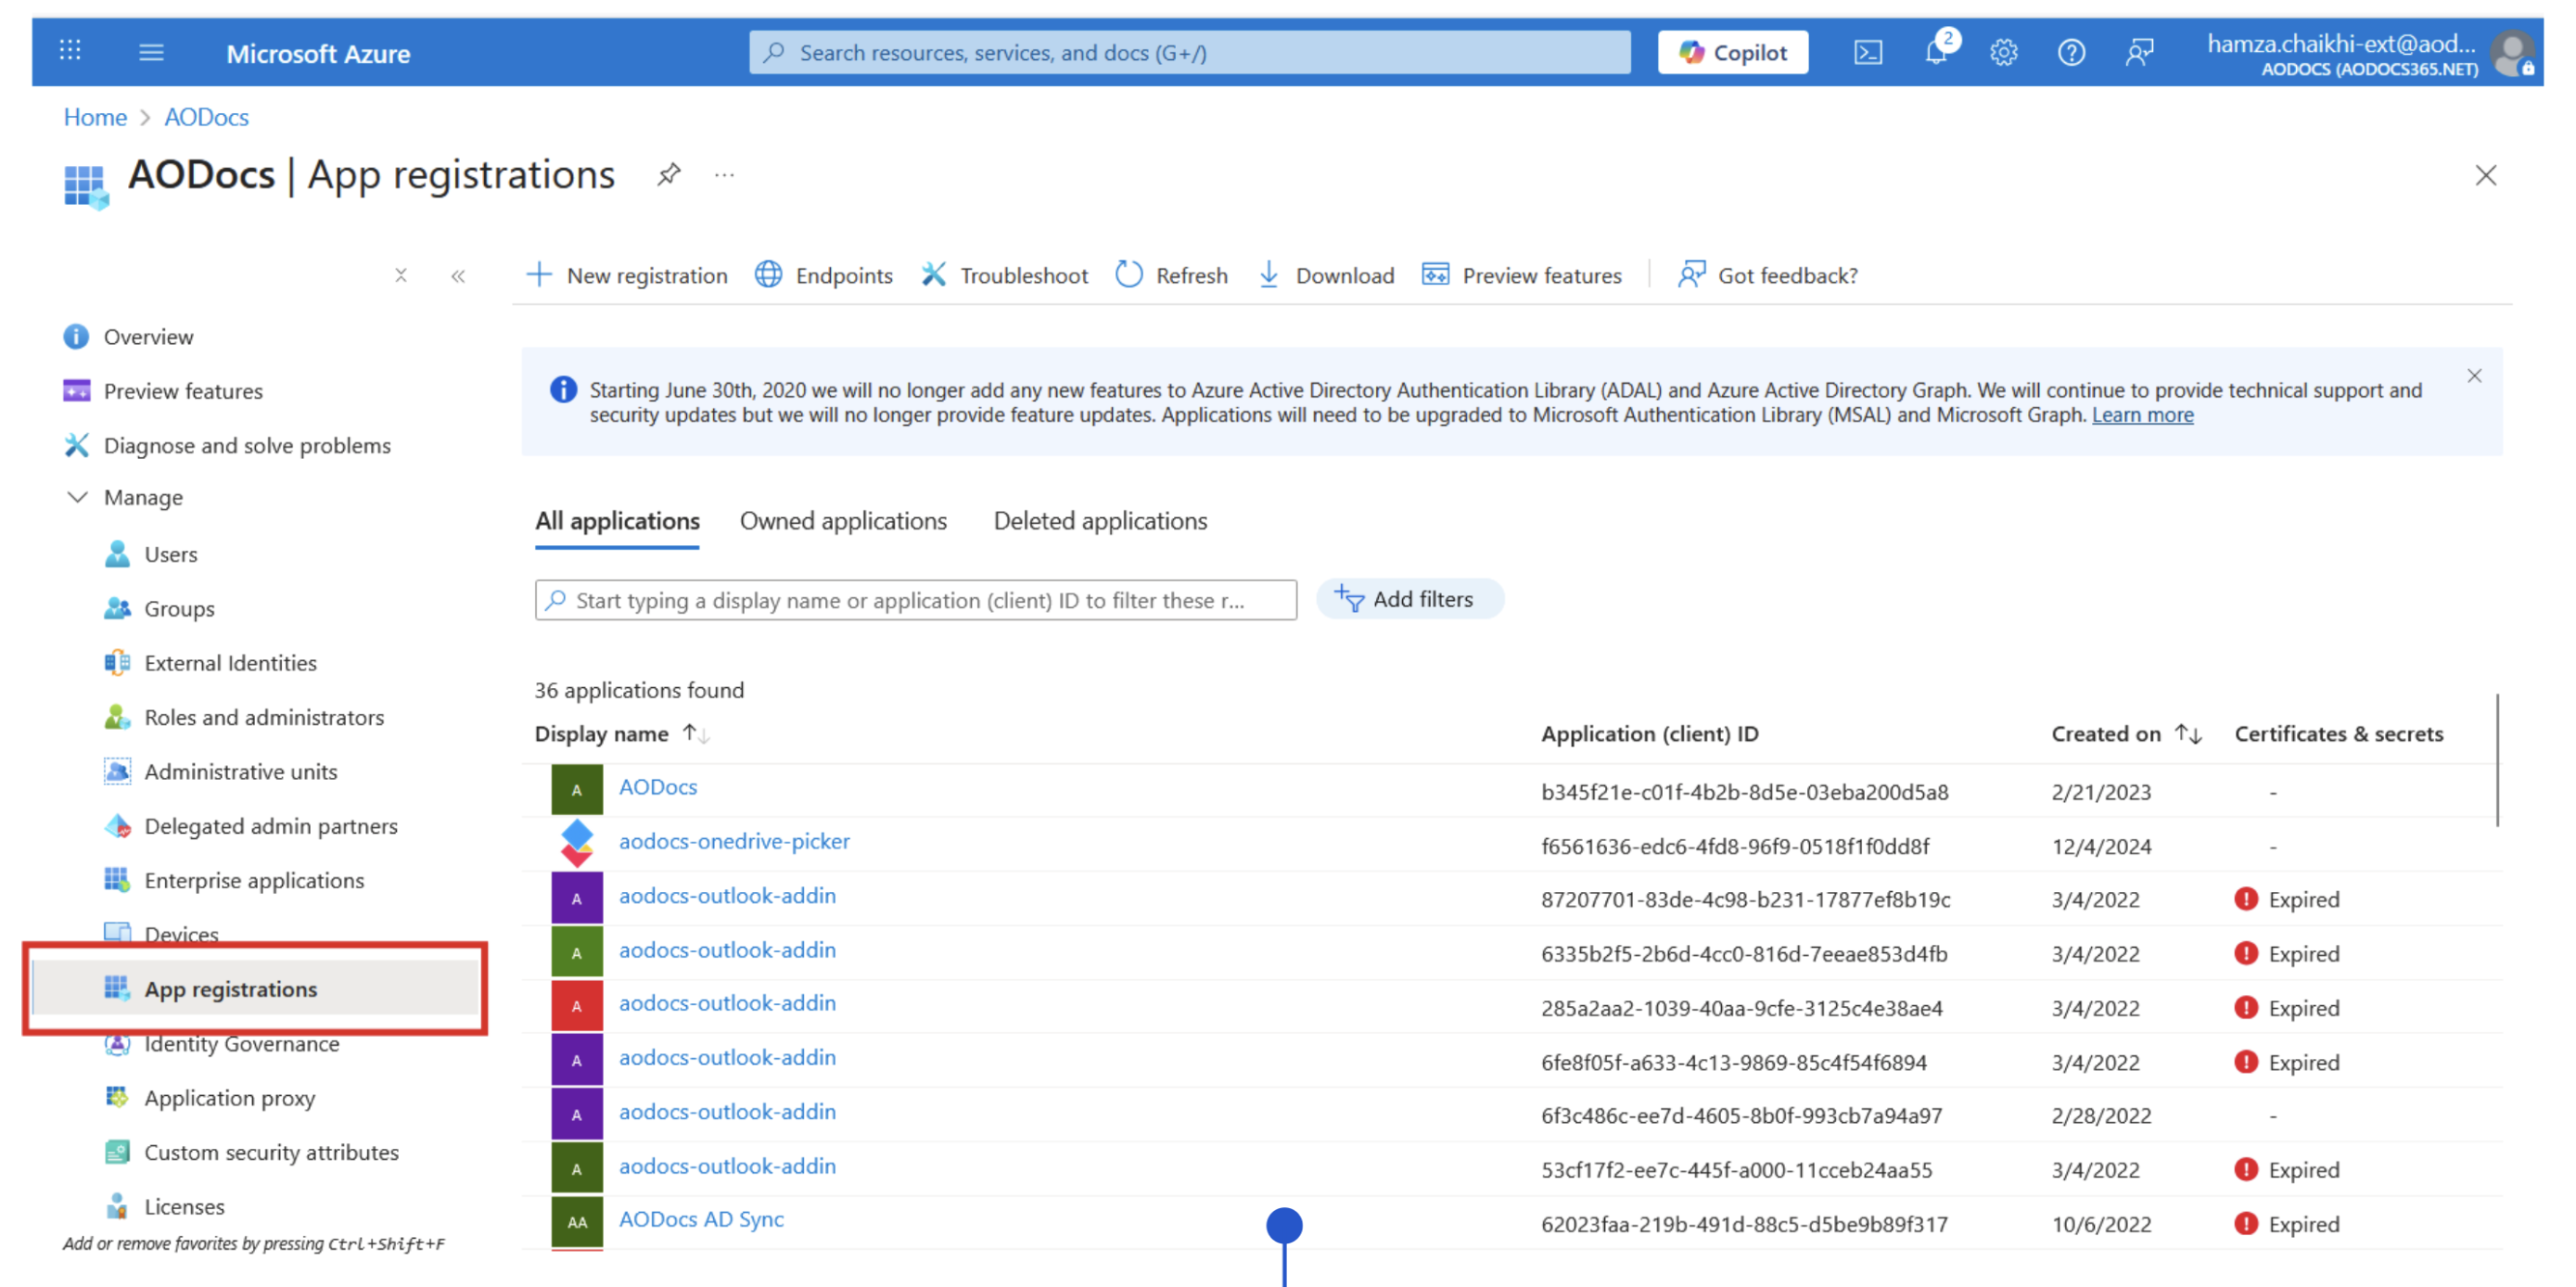Click New registration

tap(628, 275)
